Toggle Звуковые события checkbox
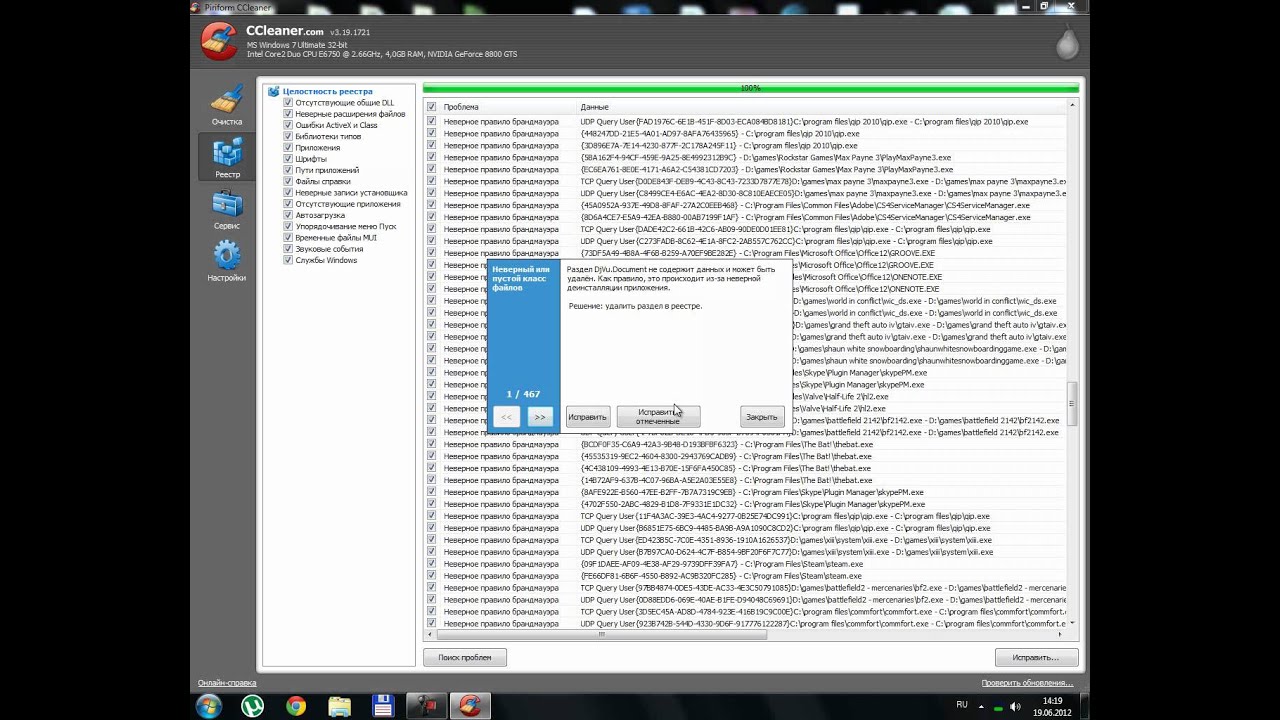1280x720 pixels. point(288,249)
